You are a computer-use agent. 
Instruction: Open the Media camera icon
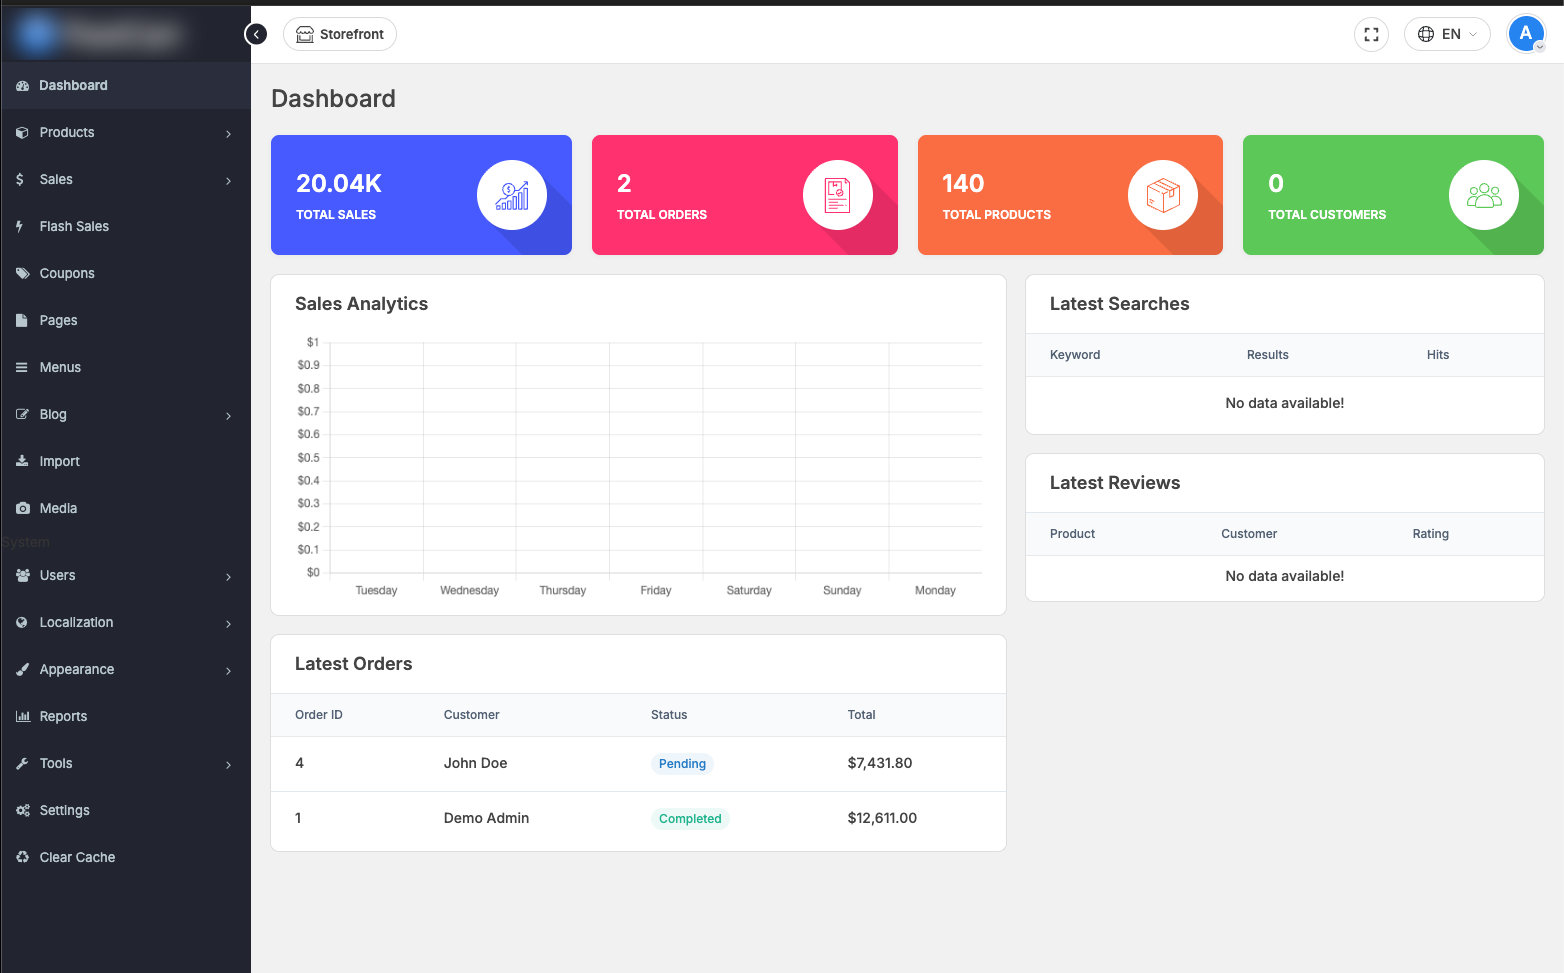pos(21,508)
